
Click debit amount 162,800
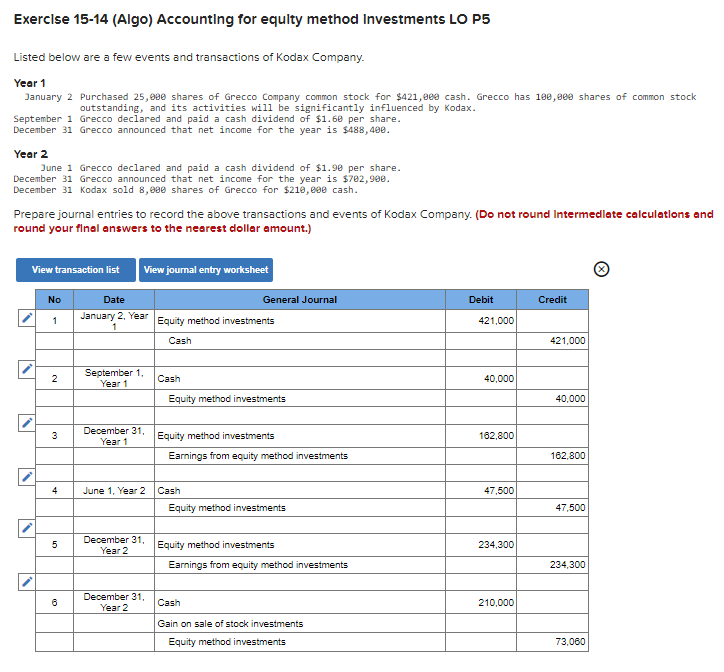[481, 436]
